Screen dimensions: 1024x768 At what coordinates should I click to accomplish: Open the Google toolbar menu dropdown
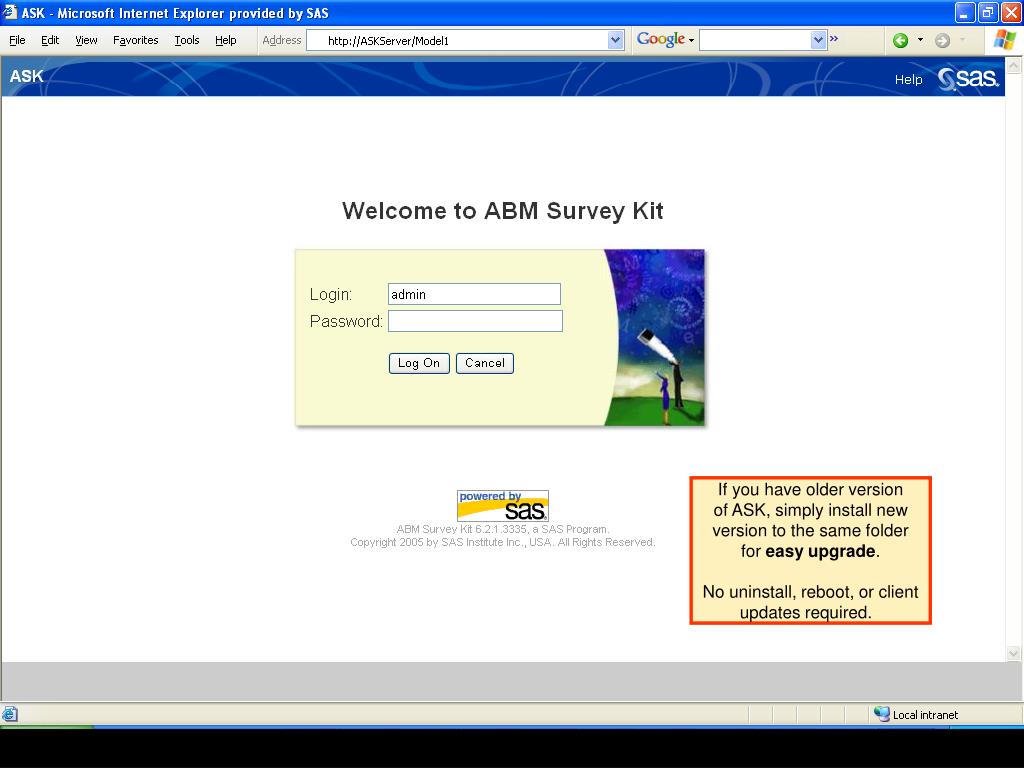pyautogui.click(x=691, y=40)
